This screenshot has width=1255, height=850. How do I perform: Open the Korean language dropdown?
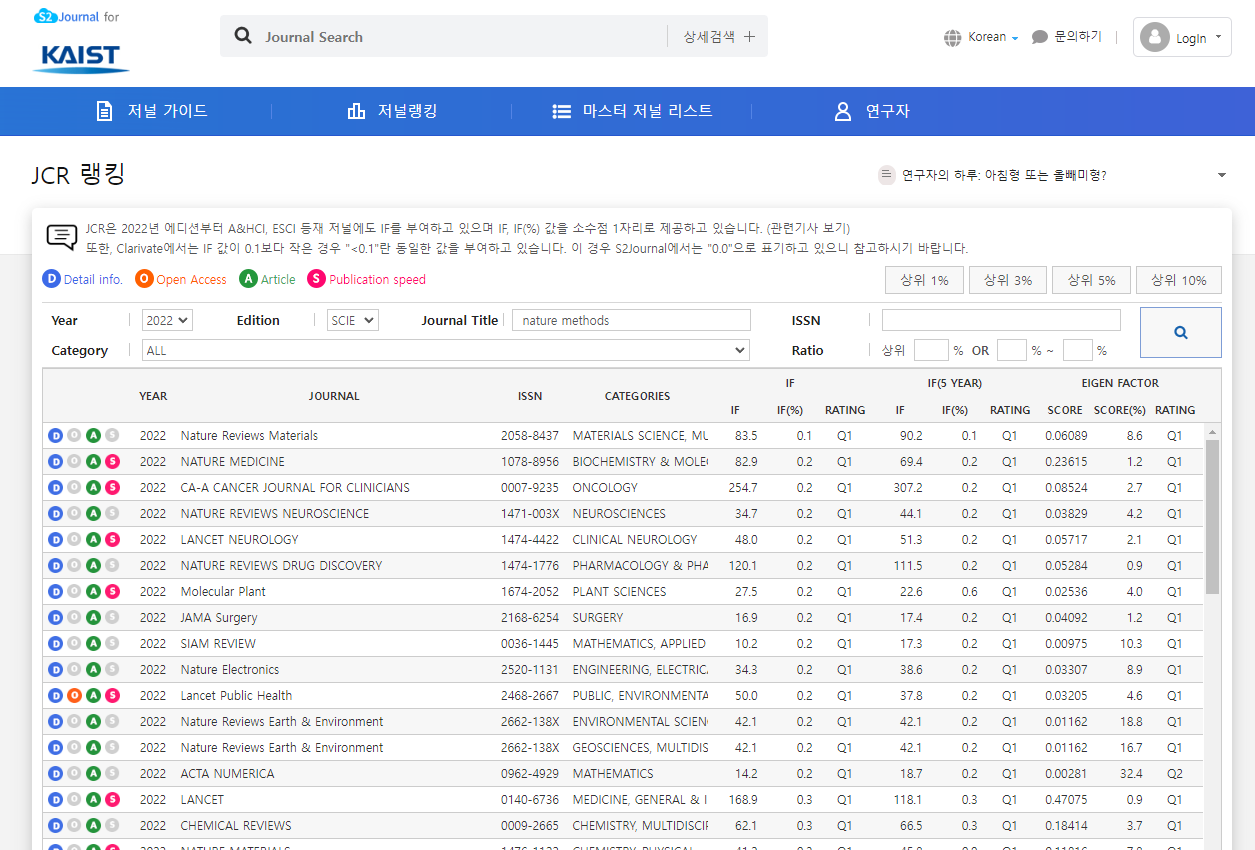pos(994,37)
